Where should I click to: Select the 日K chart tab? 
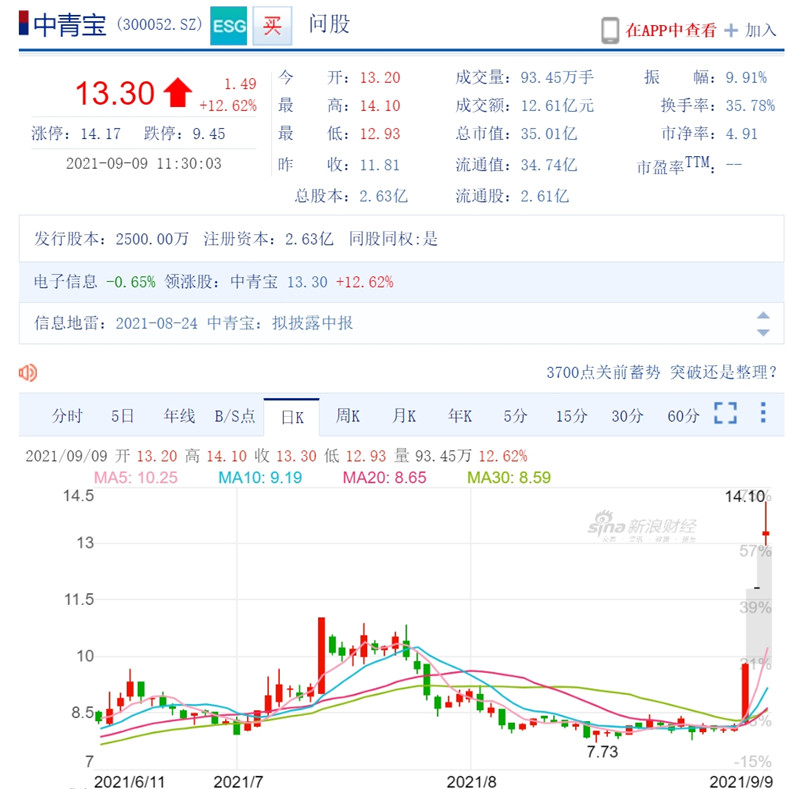(x=292, y=417)
